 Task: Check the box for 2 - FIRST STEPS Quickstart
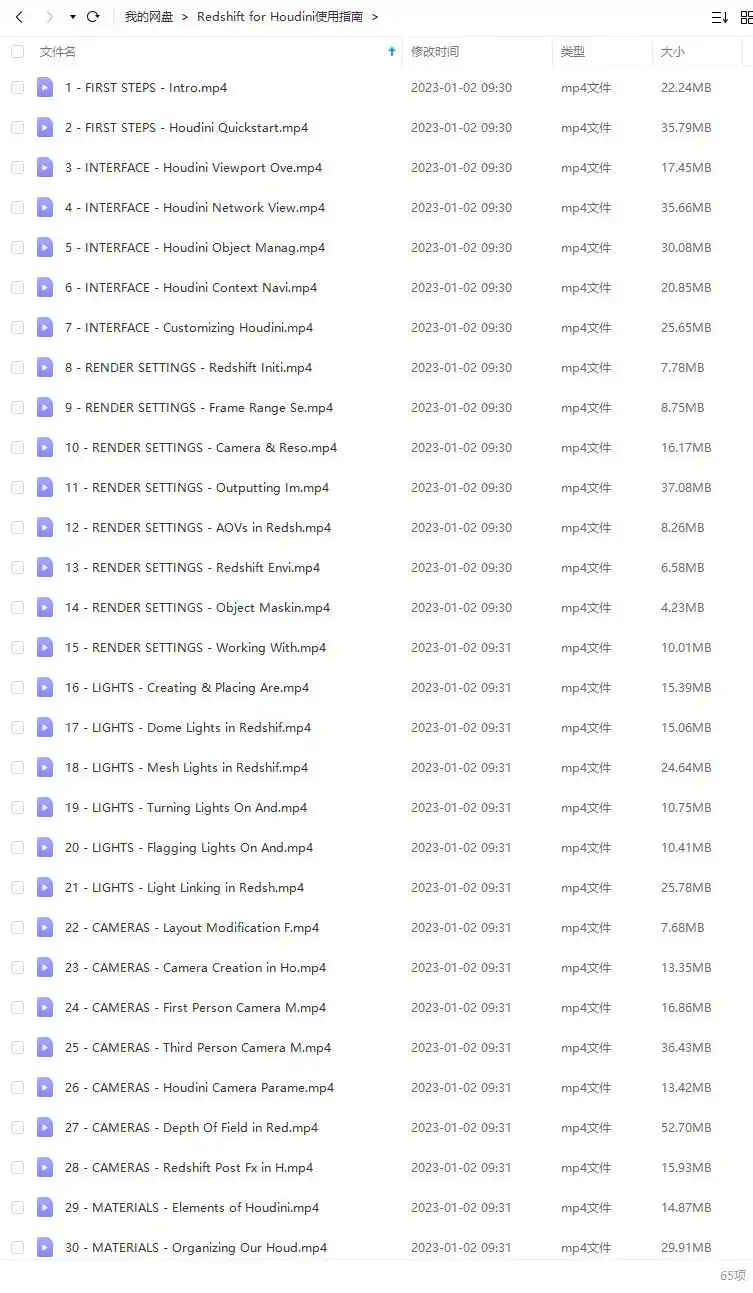tap(17, 128)
